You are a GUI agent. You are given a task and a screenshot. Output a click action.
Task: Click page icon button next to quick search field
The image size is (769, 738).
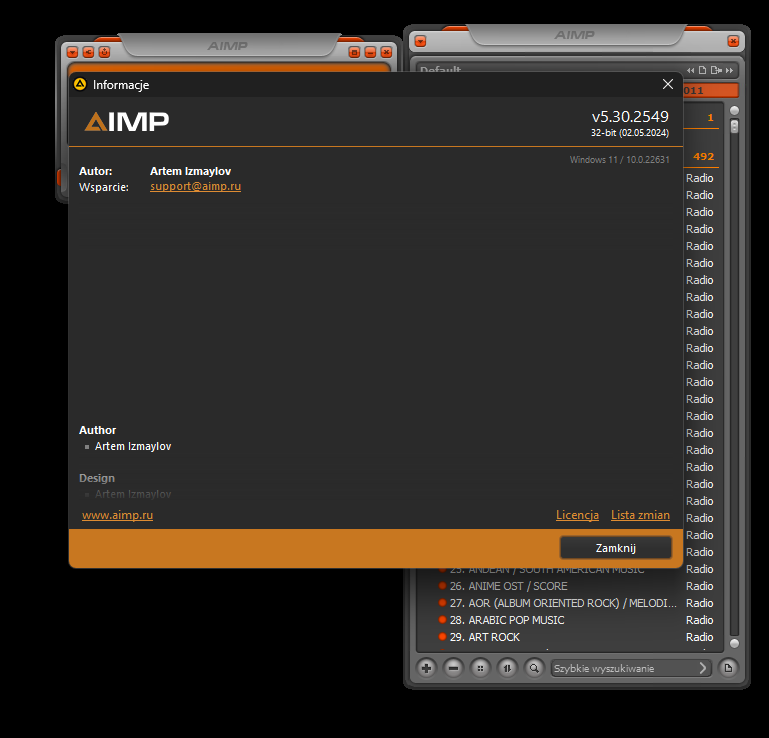coord(728,668)
